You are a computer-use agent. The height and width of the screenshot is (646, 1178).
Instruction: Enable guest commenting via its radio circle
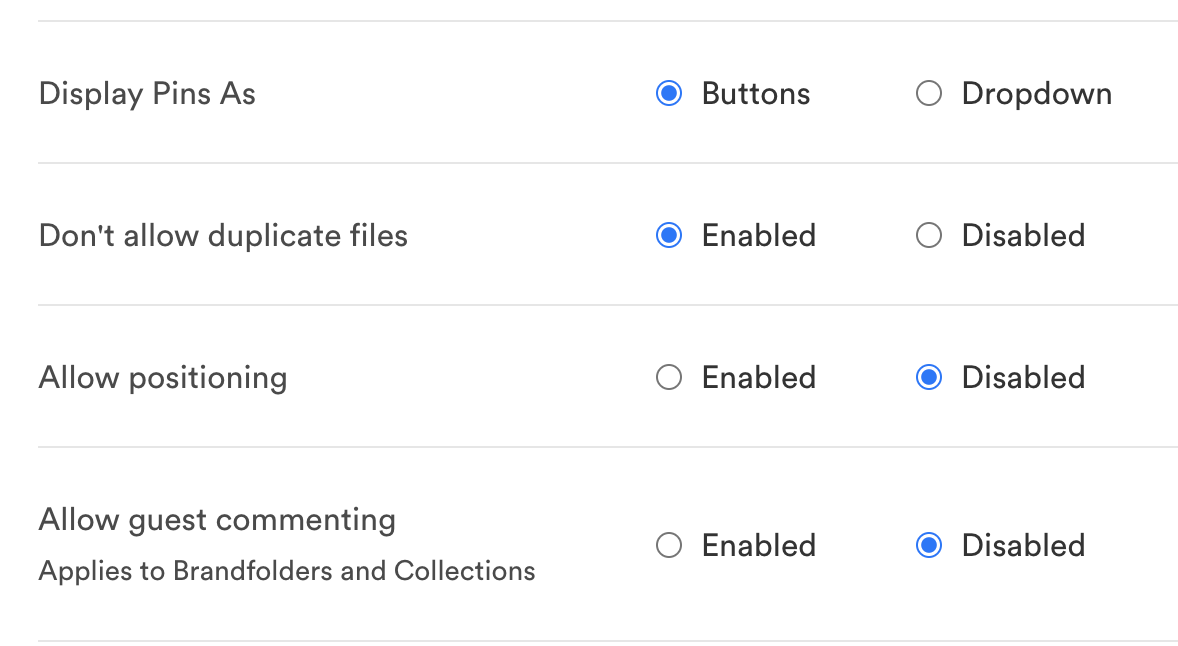[668, 546]
